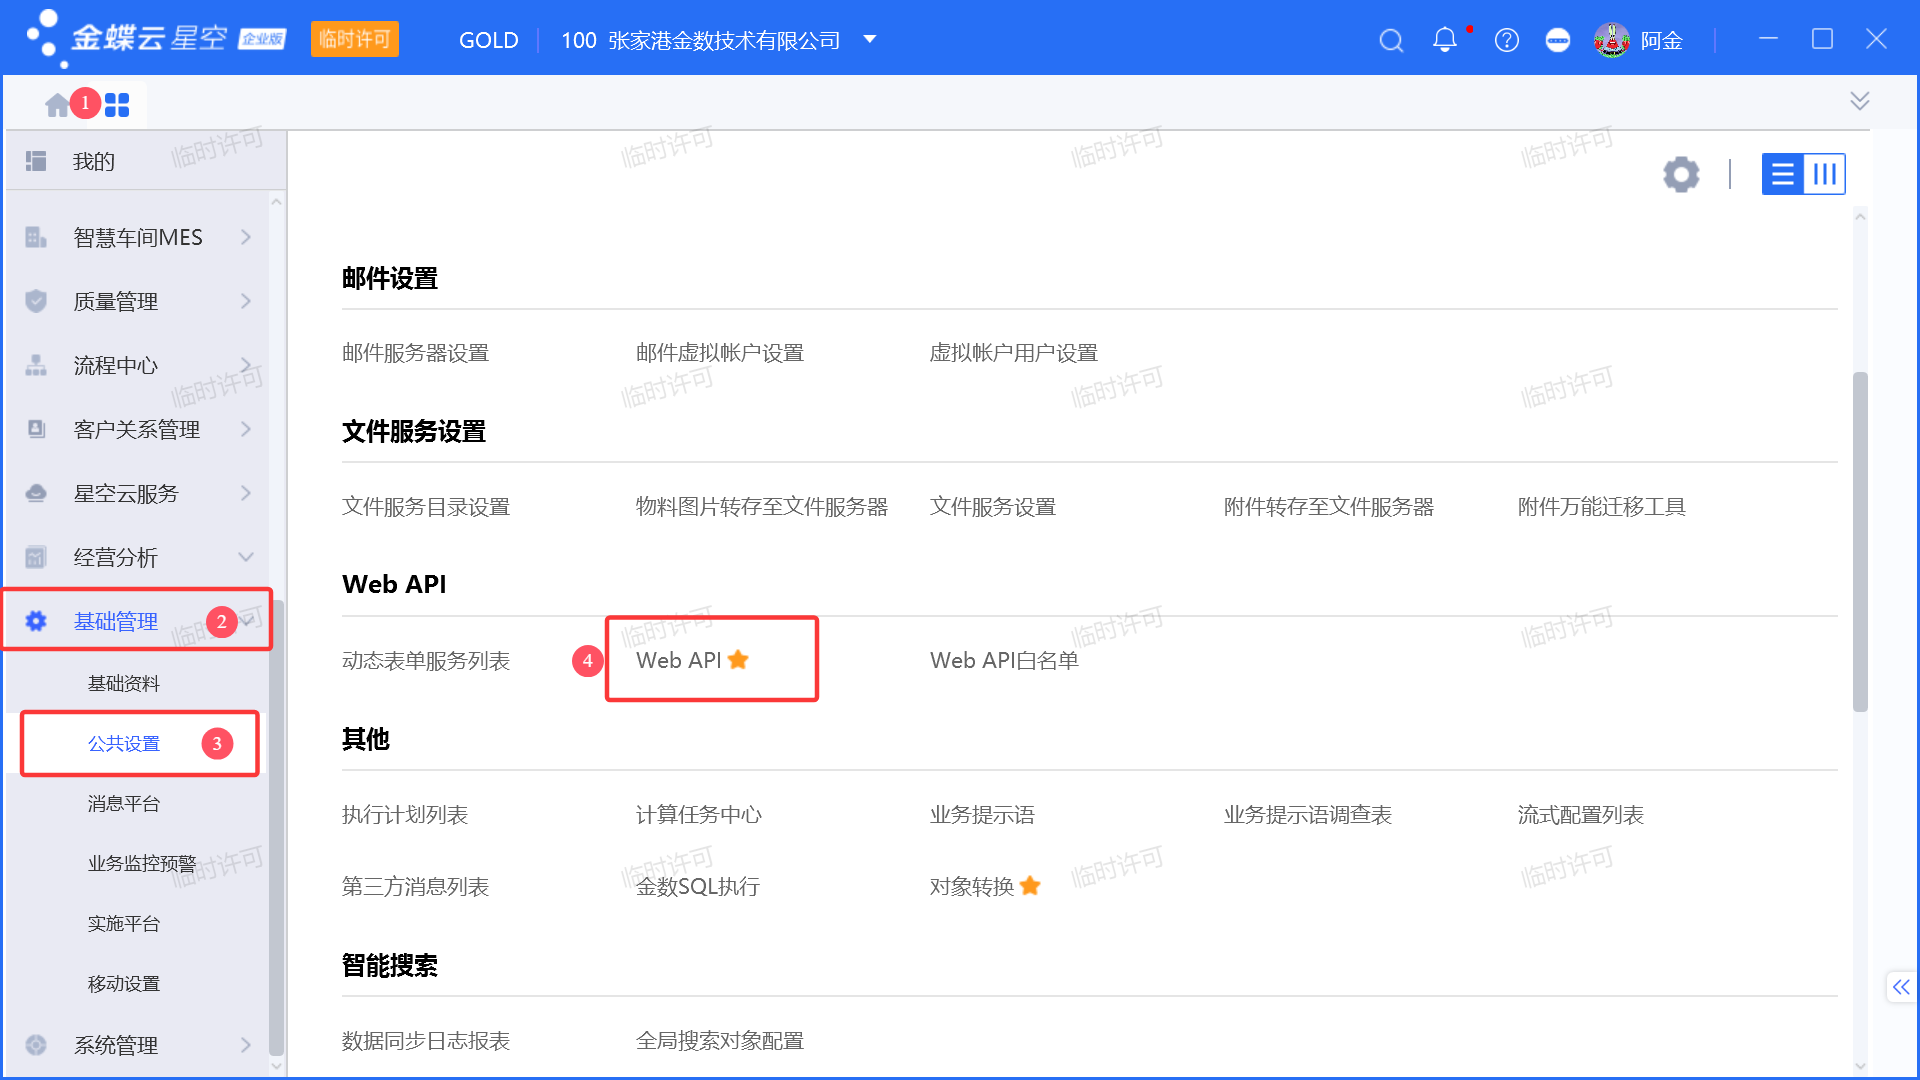Open 计算任务中心 link
Viewport: 1920px width, 1080px height.
coord(699,815)
